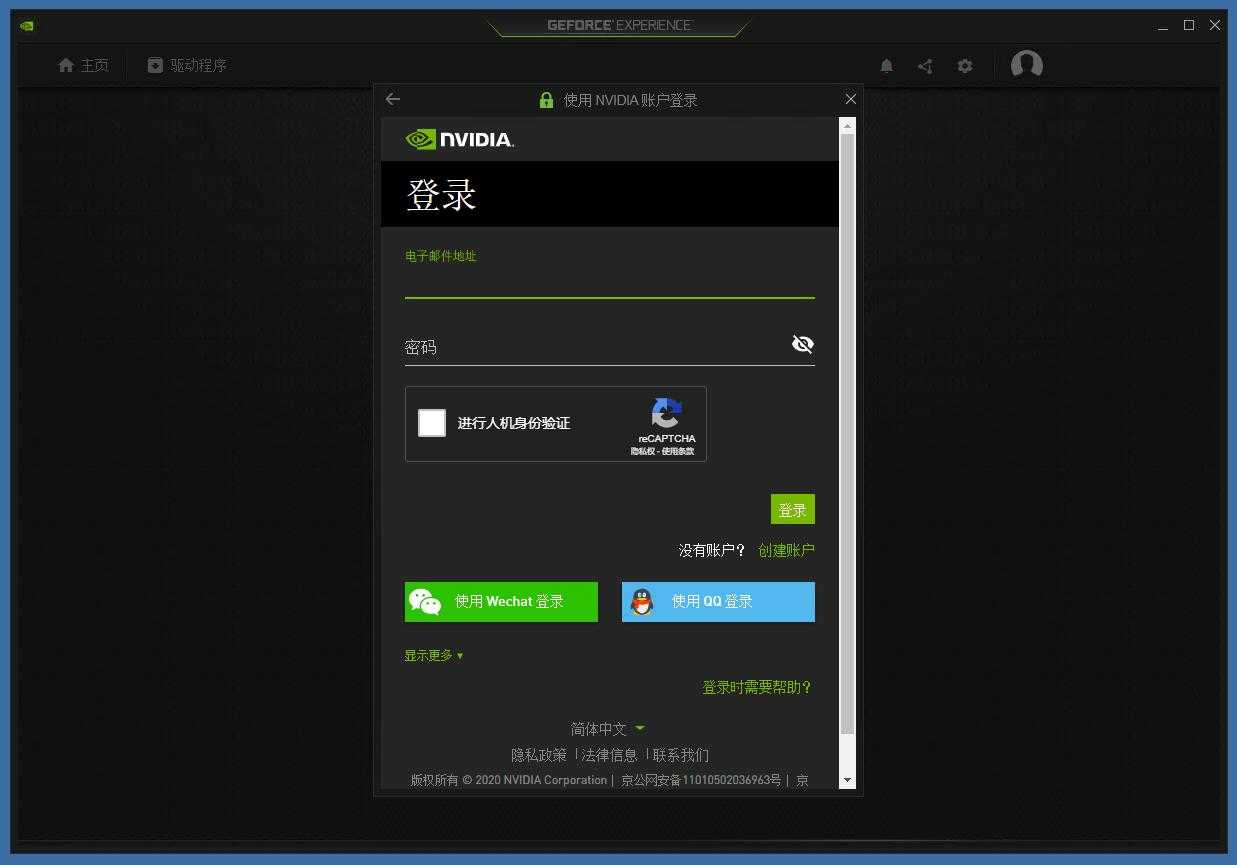Screen dimensions: 1237x865
Task: Open the 法律信息 link
Action: point(609,755)
